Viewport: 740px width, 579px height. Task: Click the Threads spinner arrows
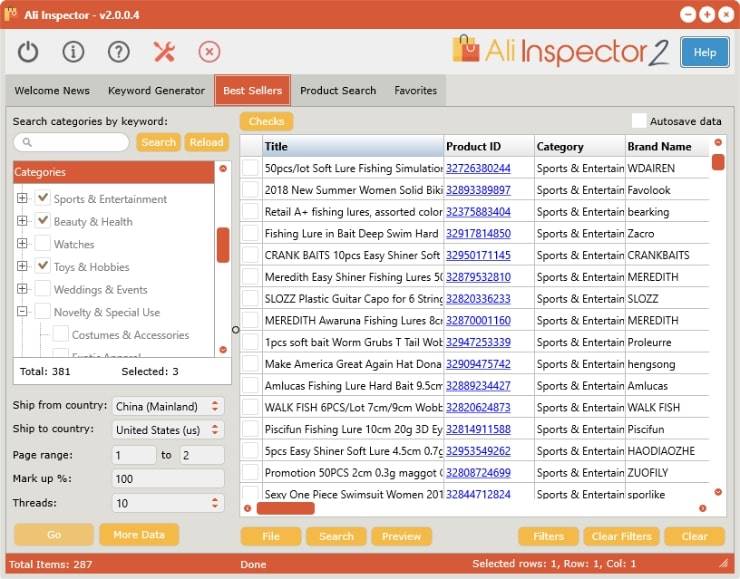215,503
